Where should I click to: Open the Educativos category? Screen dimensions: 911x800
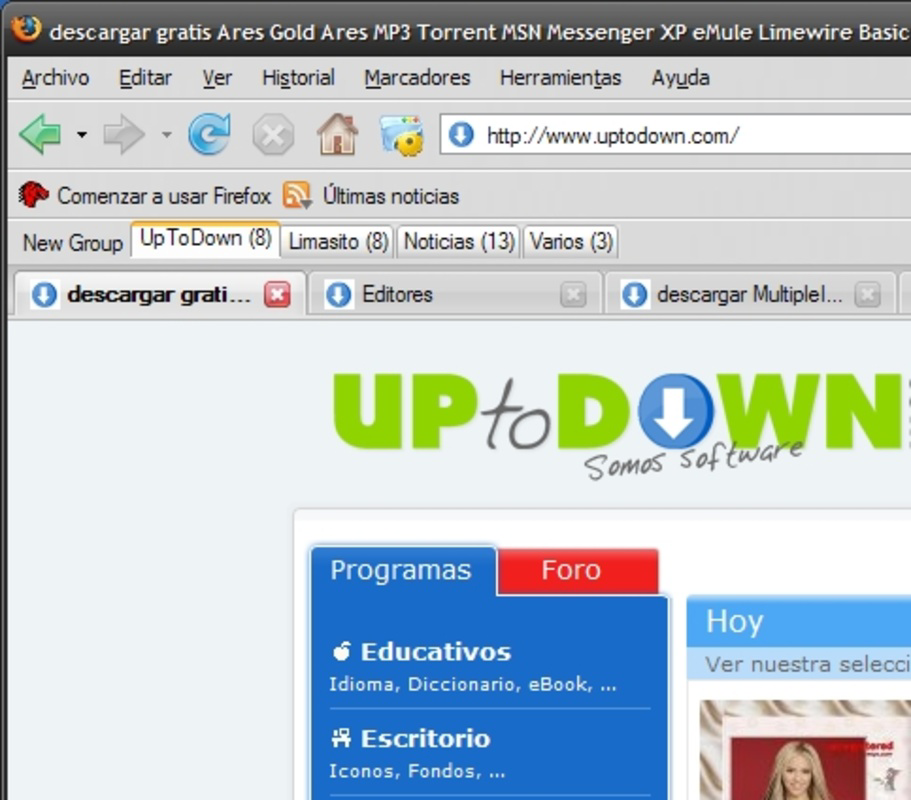pos(436,652)
